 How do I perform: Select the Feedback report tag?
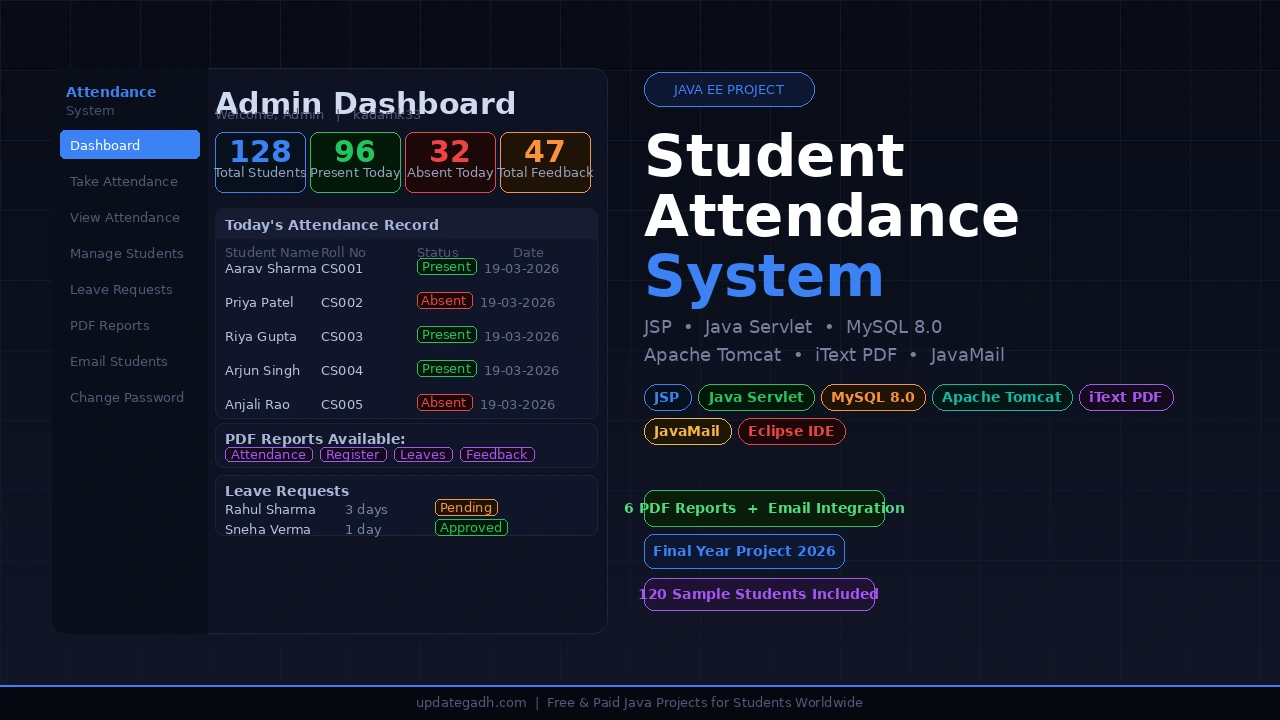pos(497,455)
